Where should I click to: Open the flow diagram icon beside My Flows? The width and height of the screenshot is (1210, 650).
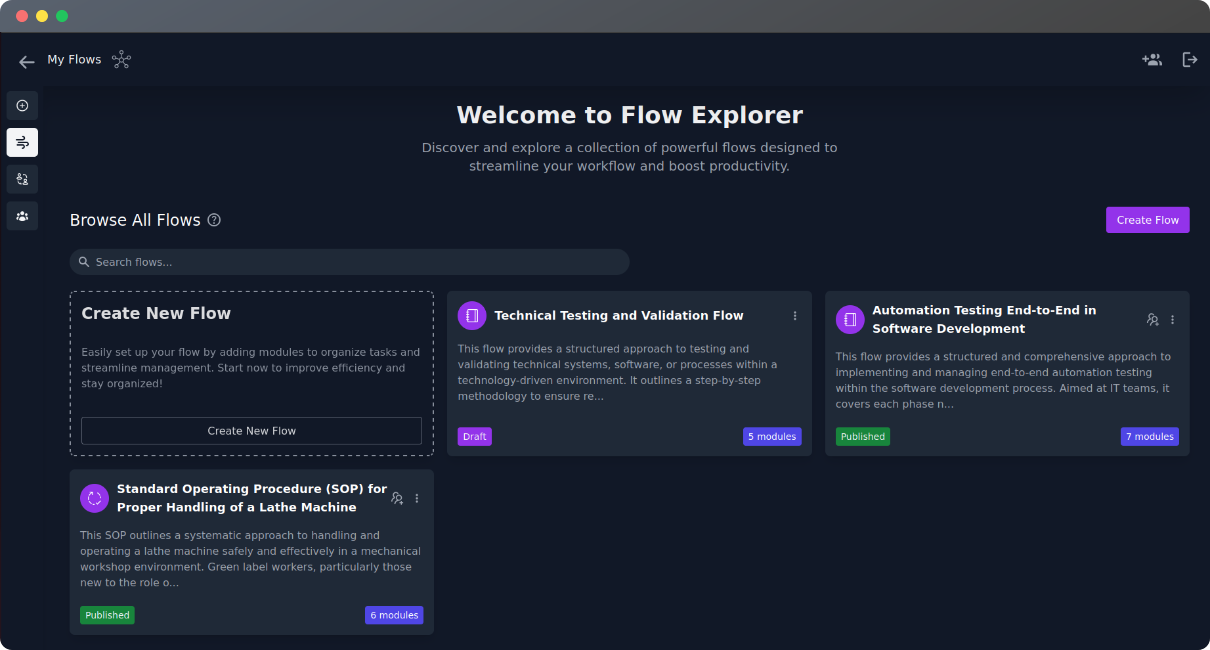(x=121, y=59)
